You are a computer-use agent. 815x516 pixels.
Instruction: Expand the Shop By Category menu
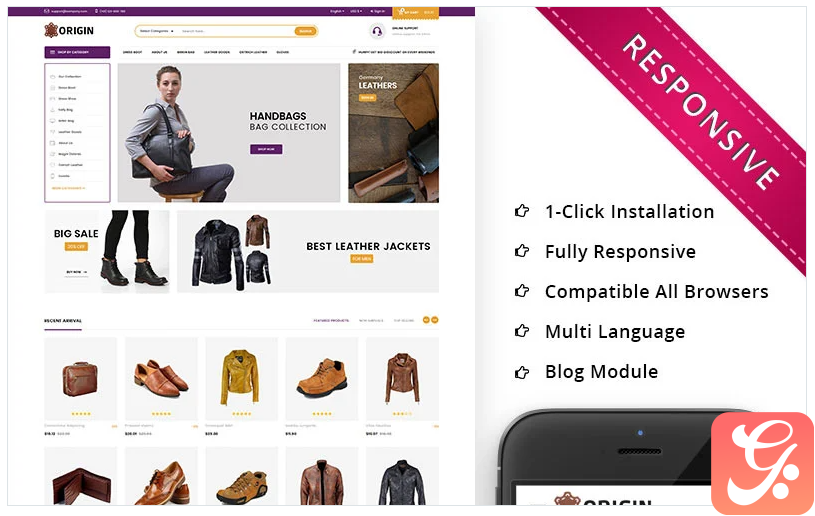77,52
